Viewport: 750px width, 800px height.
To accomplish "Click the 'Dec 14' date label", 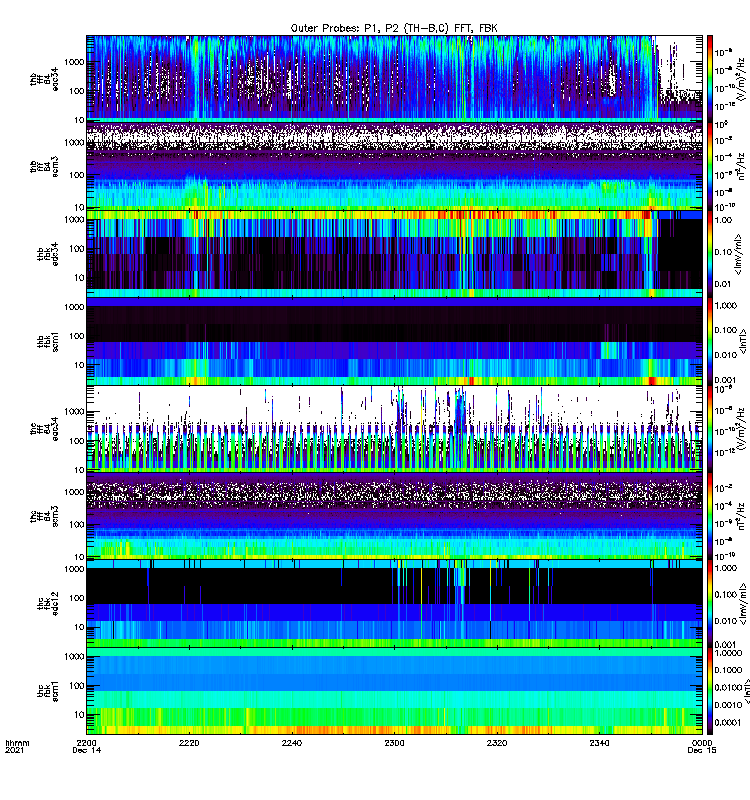I will tap(87, 750).
